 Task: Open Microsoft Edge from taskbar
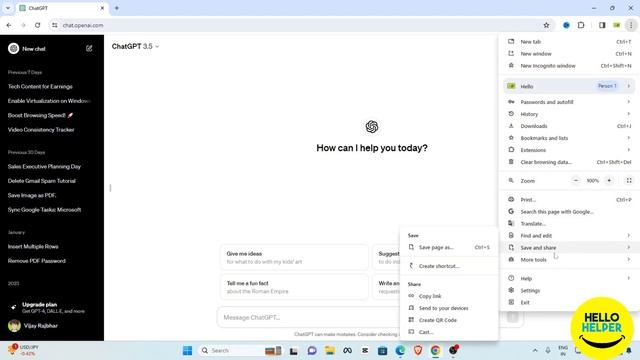click(400, 350)
